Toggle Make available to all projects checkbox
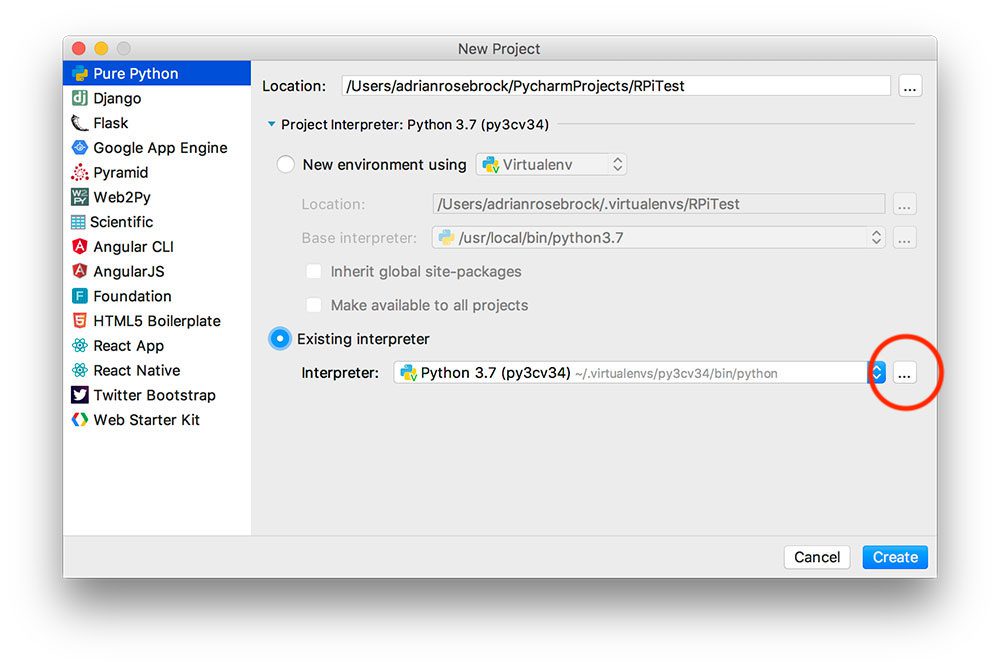 pos(314,305)
